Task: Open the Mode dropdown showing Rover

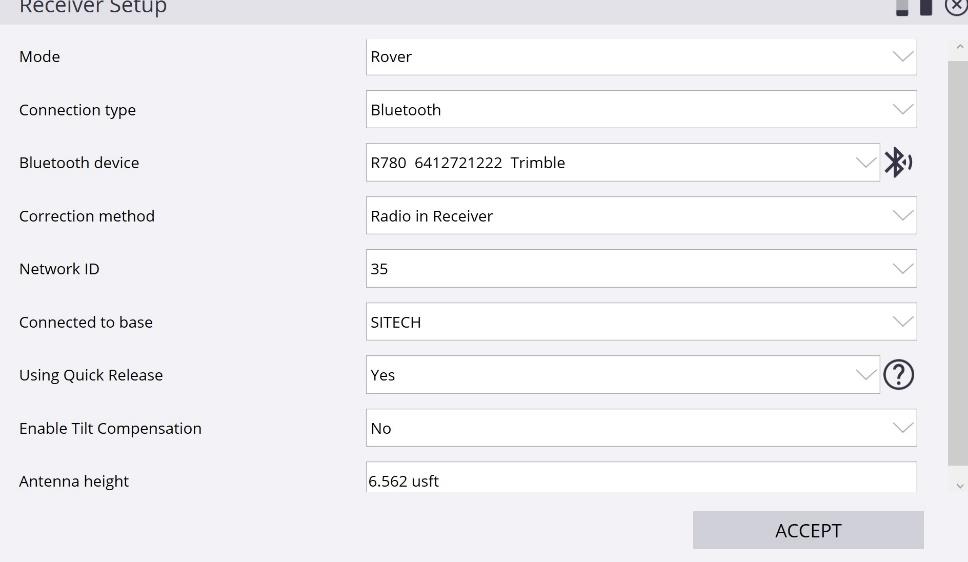Action: (x=640, y=57)
